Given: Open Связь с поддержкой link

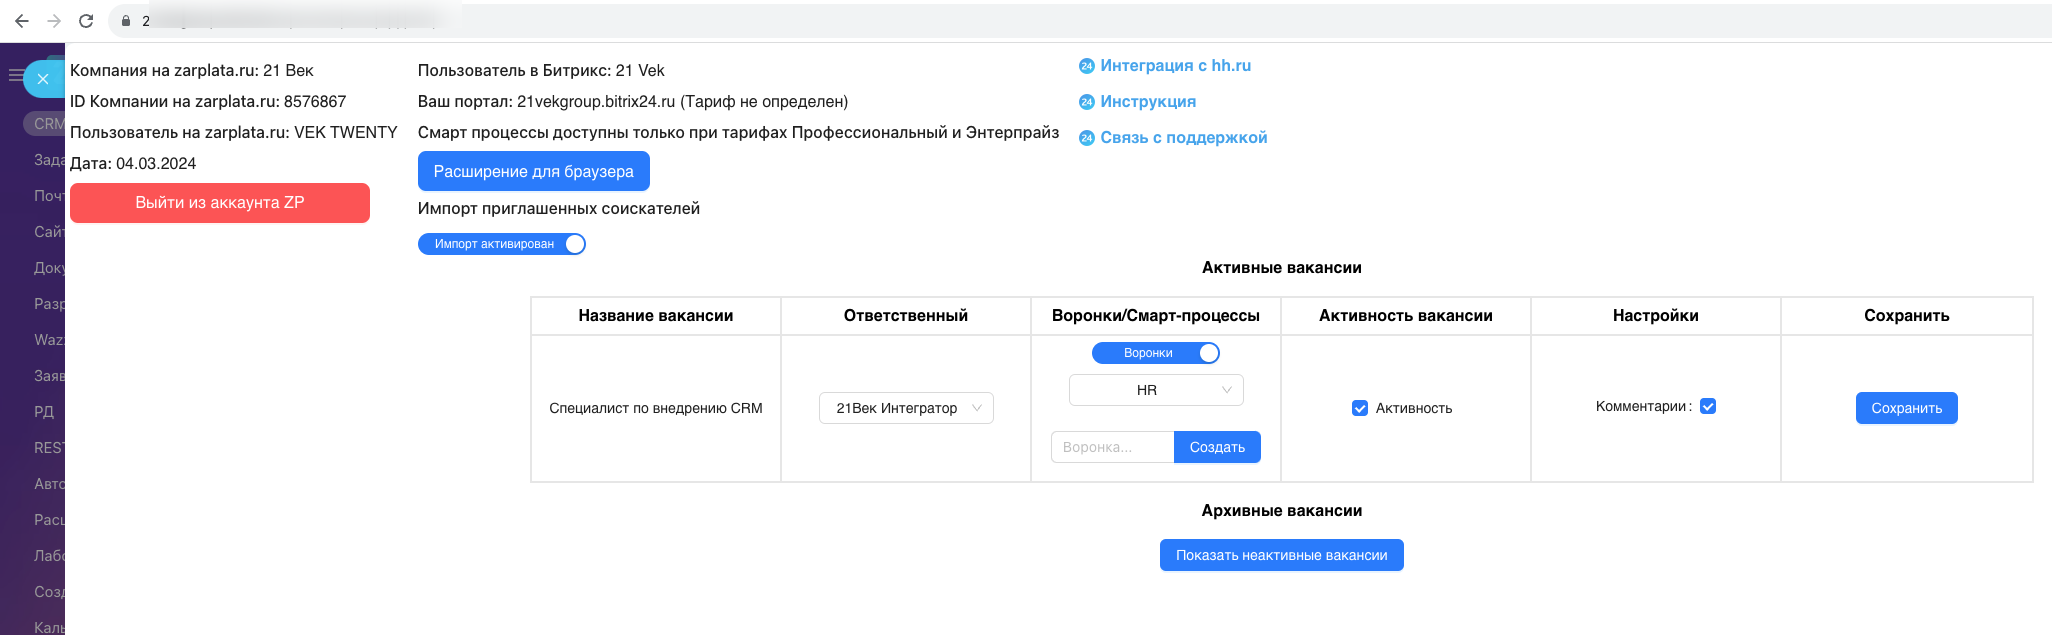Looking at the screenshot, I should click(1183, 138).
